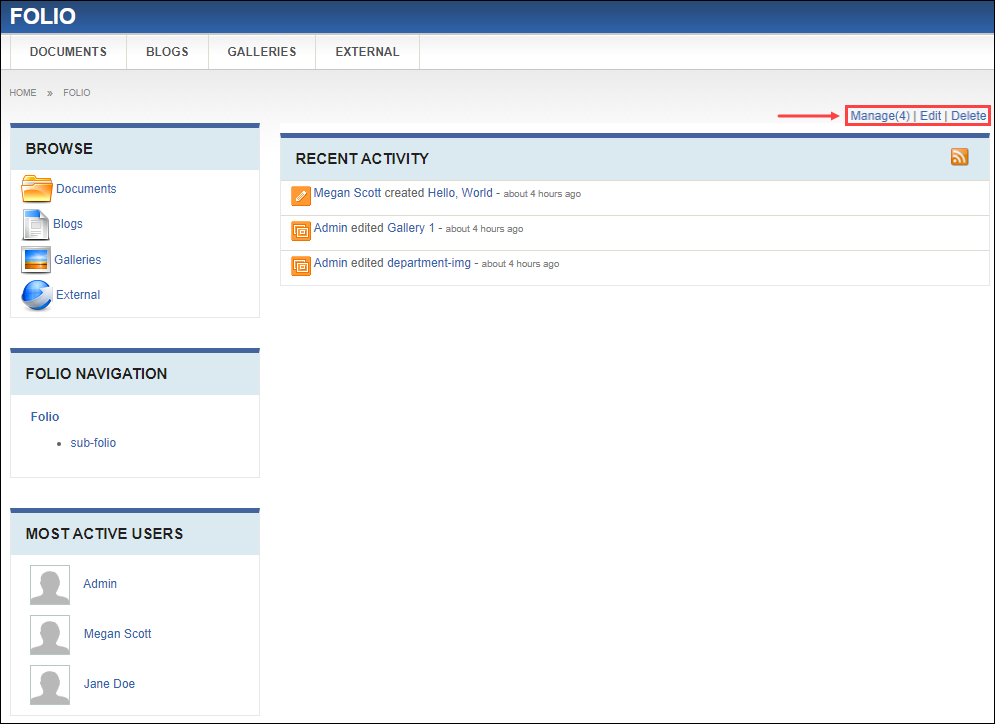
Task: Open the Documents link in Browse panel
Action: click(x=86, y=188)
